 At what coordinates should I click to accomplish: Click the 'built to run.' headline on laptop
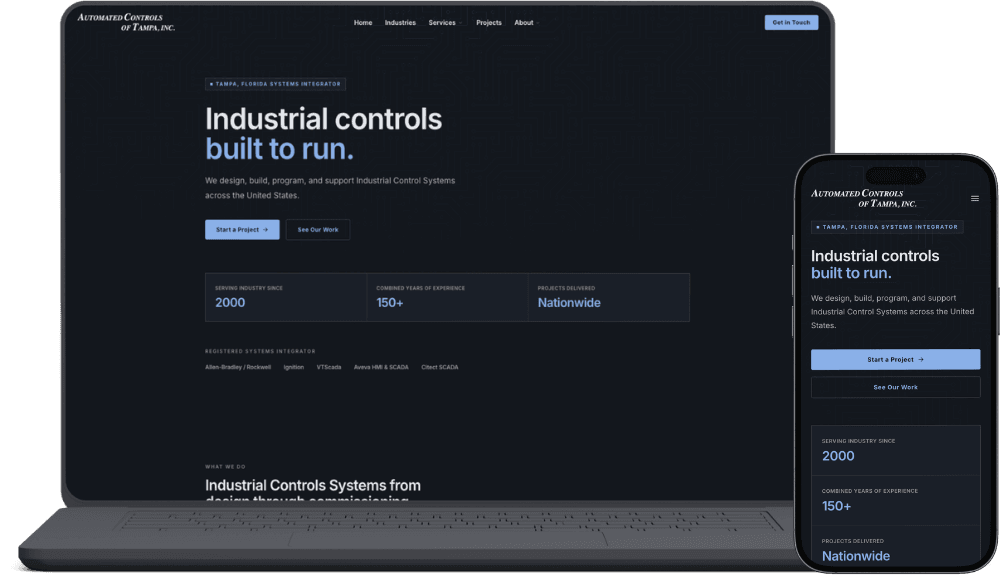pos(279,149)
